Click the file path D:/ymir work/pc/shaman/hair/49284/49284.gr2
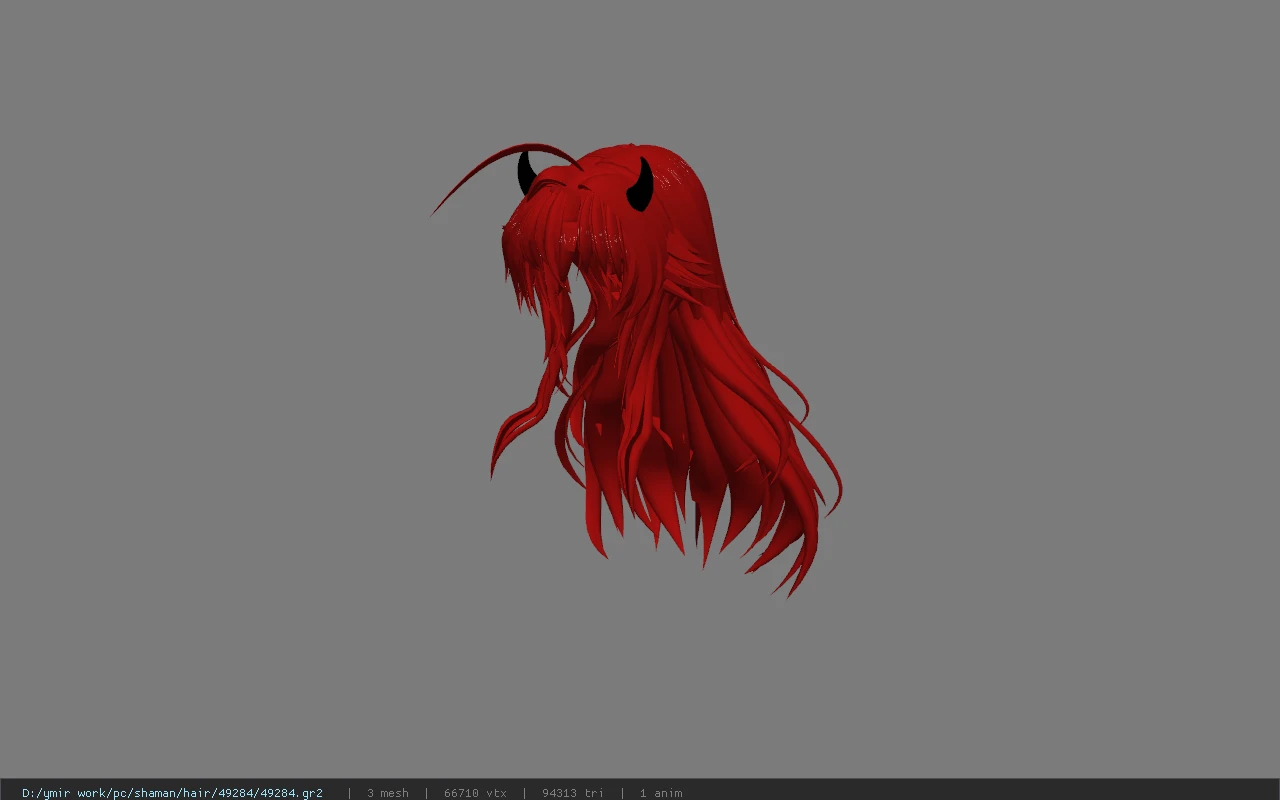1280x800 pixels. (x=172, y=793)
